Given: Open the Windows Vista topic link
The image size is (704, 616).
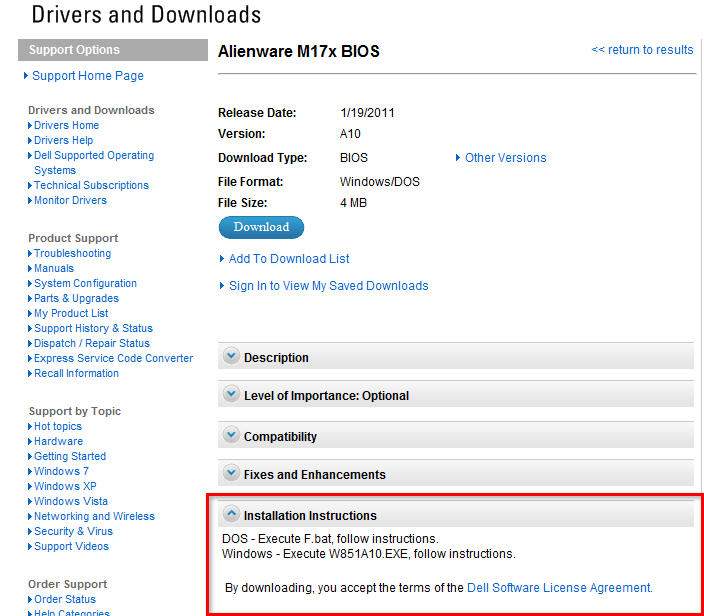Looking at the screenshot, I should [71, 502].
